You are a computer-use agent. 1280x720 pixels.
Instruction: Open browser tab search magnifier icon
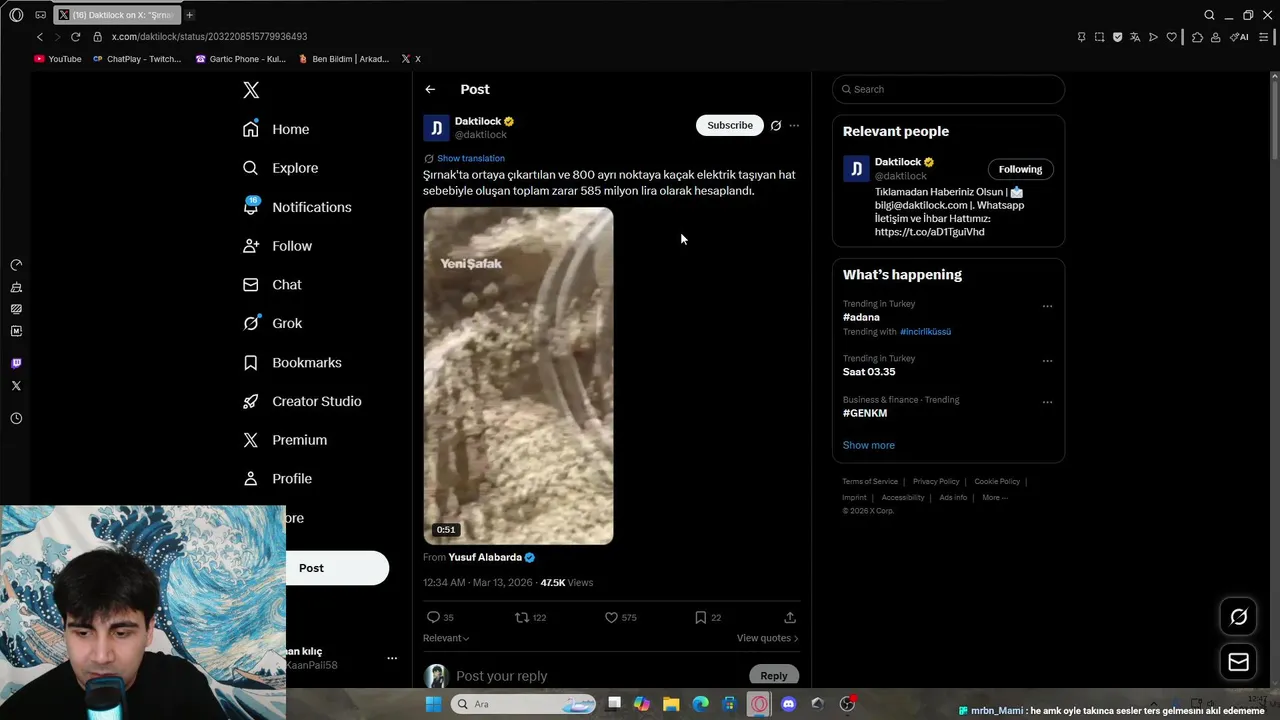[1209, 15]
